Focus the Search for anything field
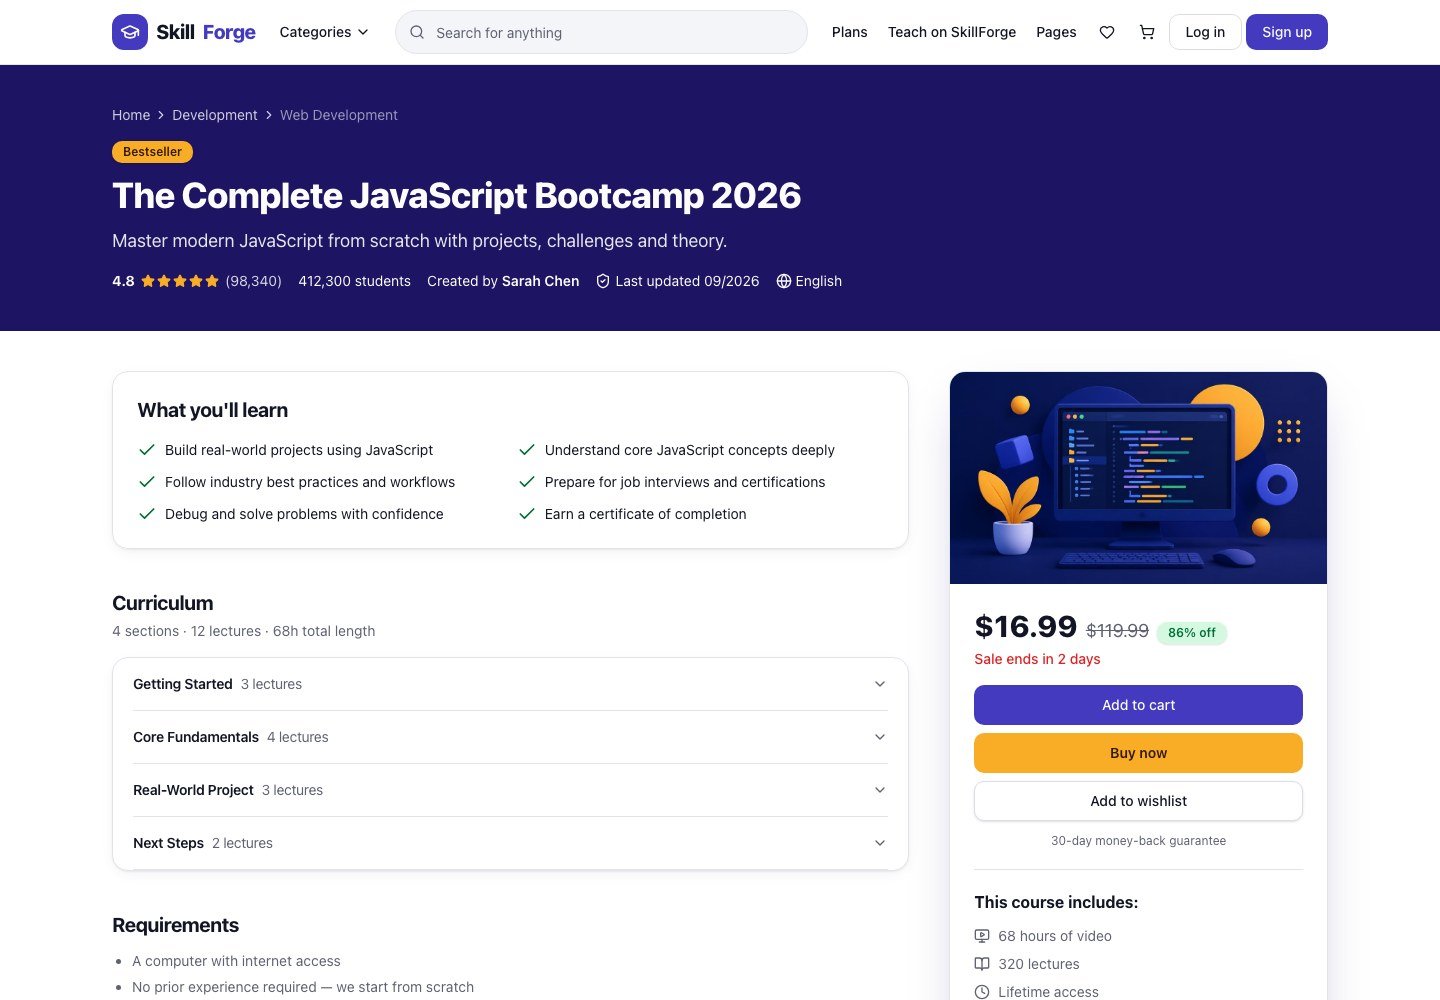Viewport: 1440px width, 1000px height. click(x=601, y=32)
